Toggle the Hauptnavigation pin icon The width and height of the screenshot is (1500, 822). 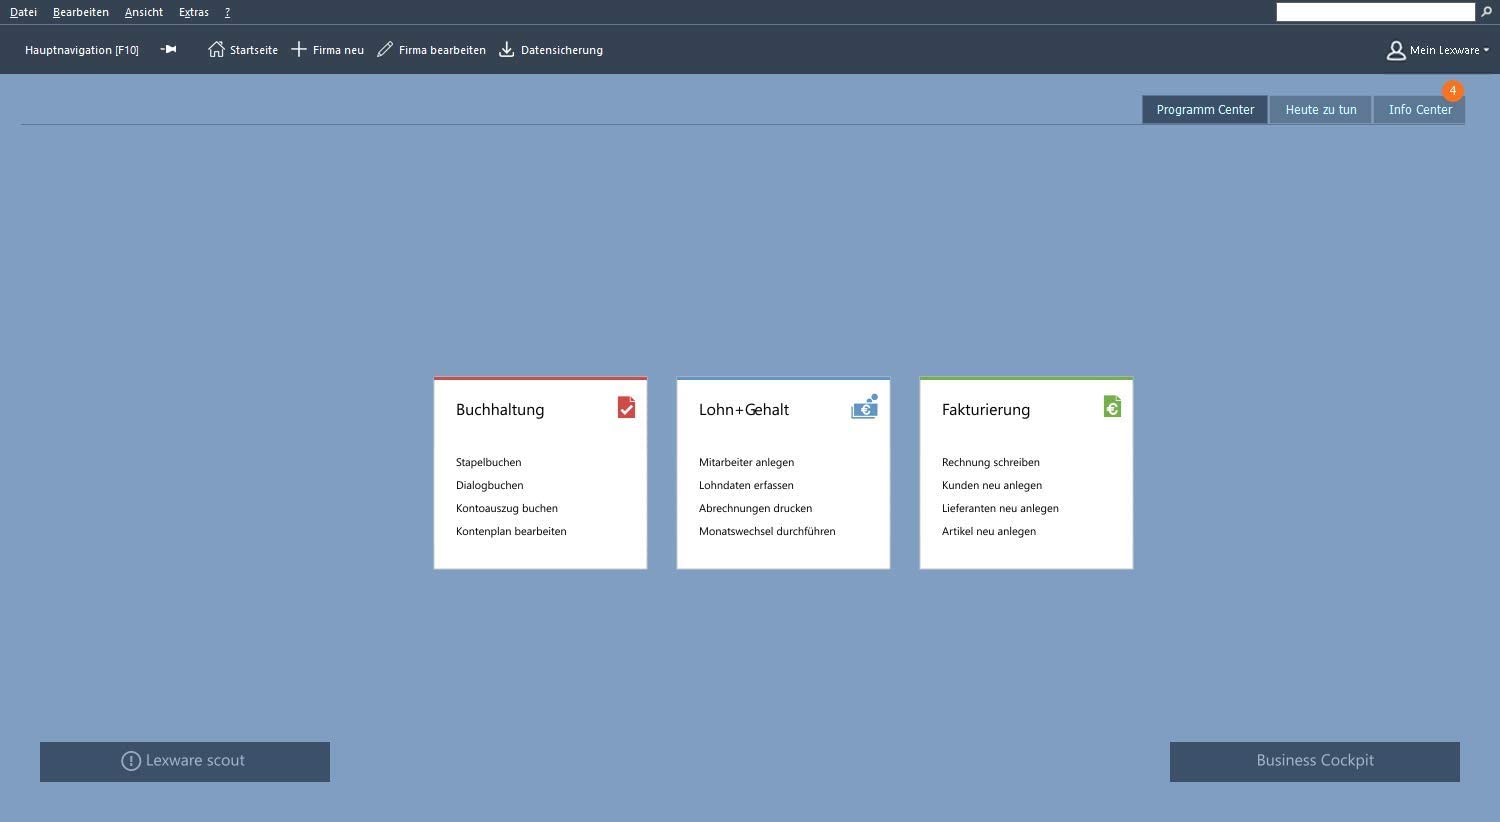click(x=168, y=49)
